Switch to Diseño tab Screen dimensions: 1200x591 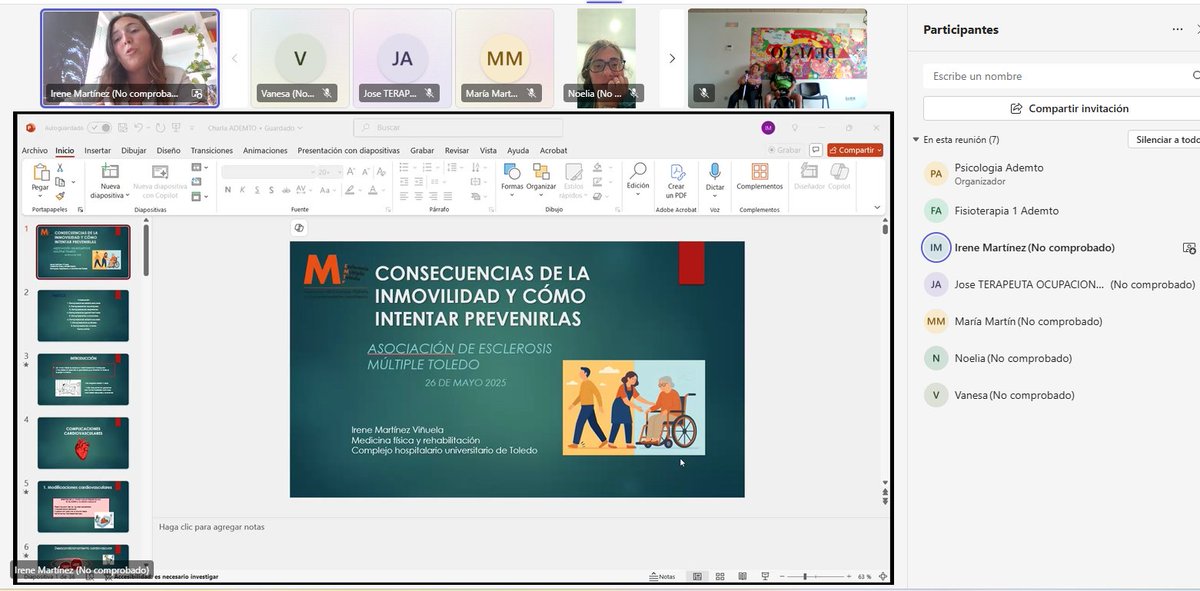point(168,150)
